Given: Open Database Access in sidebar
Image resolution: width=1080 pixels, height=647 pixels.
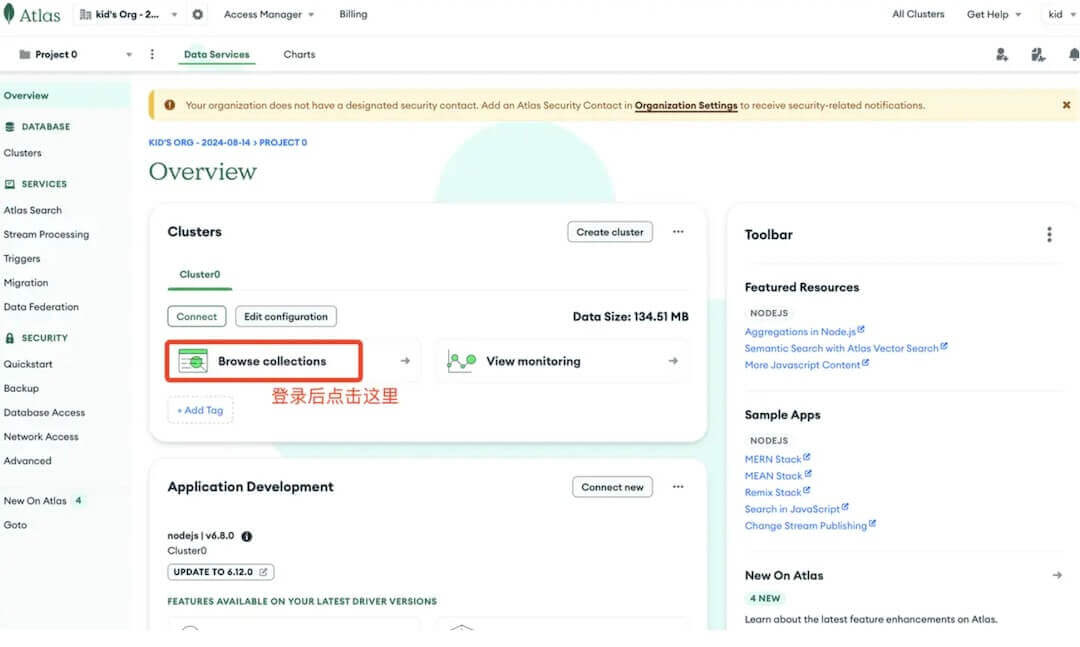Looking at the screenshot, I should [x=45, y=412].
